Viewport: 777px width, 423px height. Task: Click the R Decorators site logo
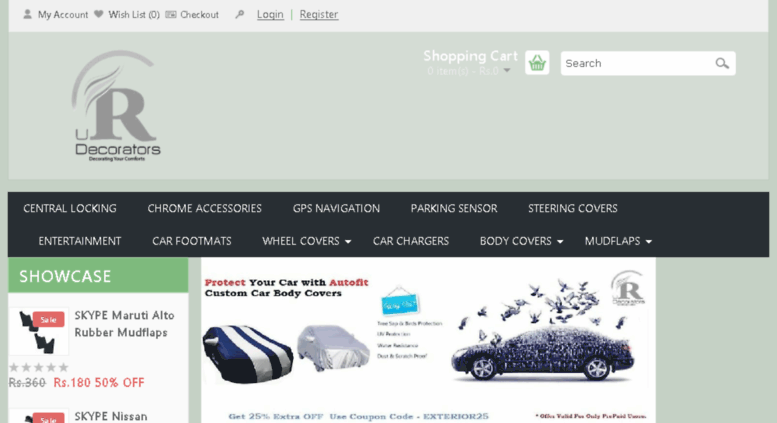tap(117, 106)
